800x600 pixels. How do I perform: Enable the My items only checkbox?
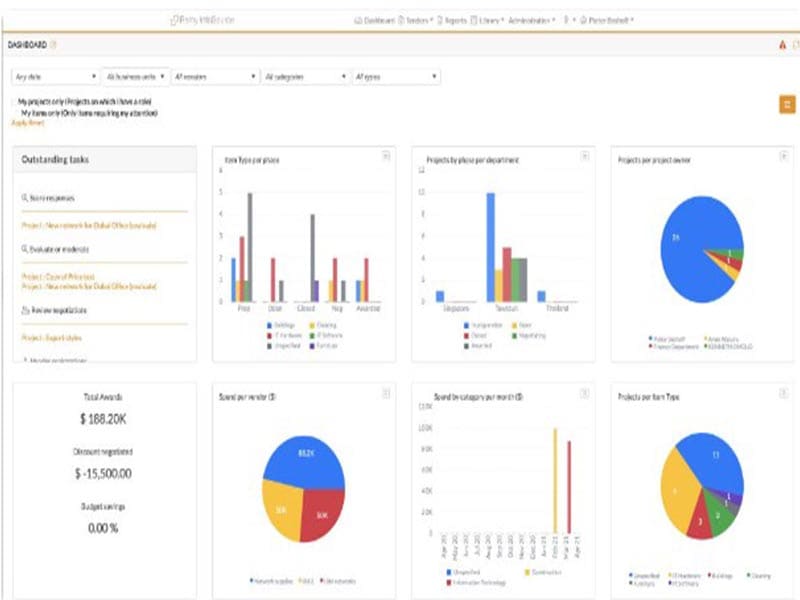pos(14,113)
